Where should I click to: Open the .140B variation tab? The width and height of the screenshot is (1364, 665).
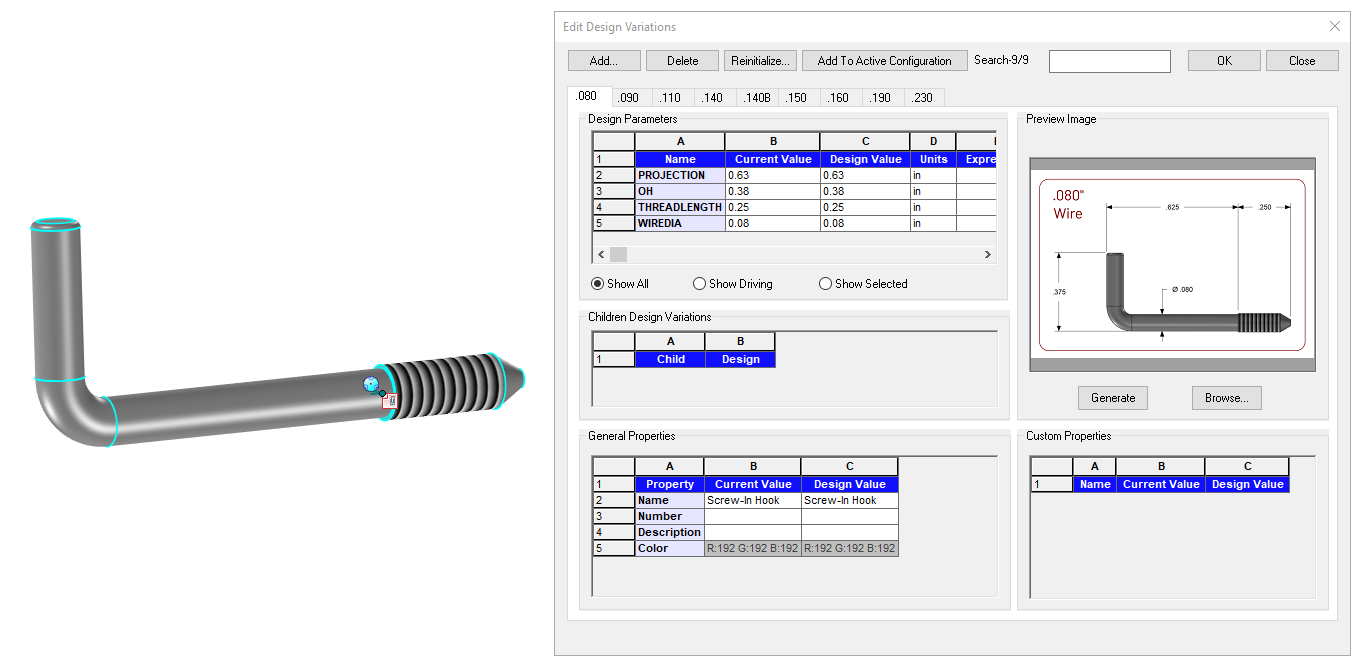click(756, 98)
